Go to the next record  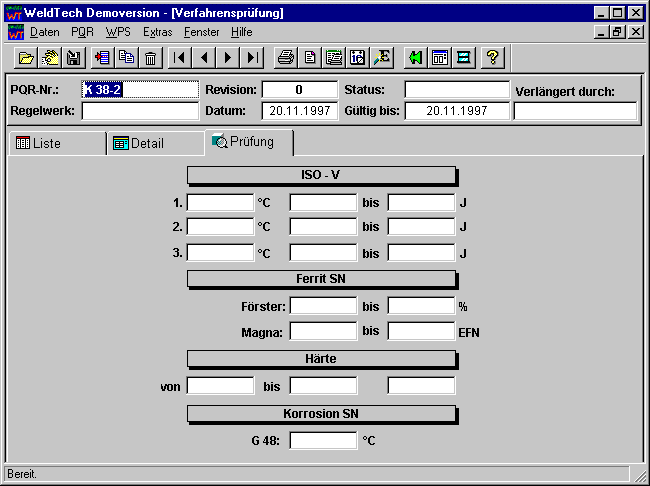coord(229,58)
